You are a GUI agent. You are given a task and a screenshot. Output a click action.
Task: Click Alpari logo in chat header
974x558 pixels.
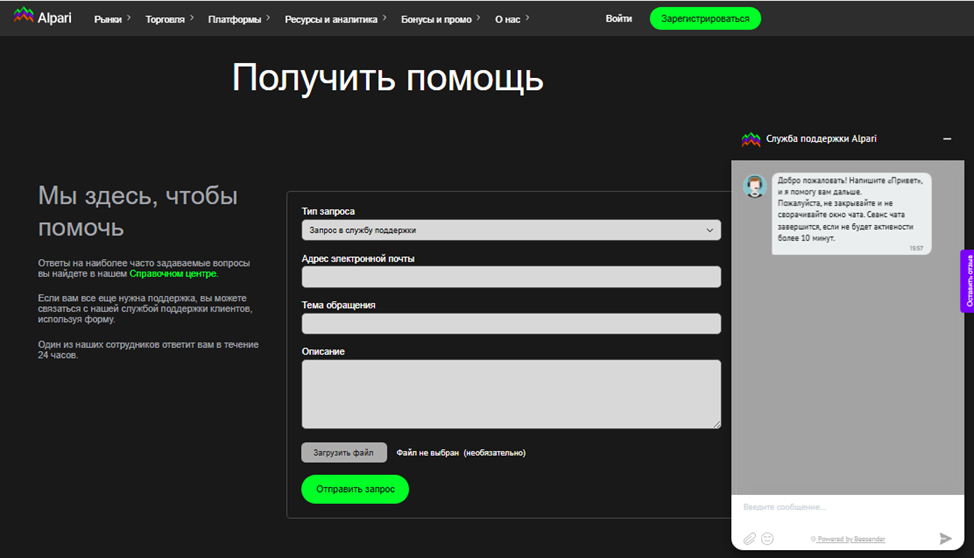(751, 139)
